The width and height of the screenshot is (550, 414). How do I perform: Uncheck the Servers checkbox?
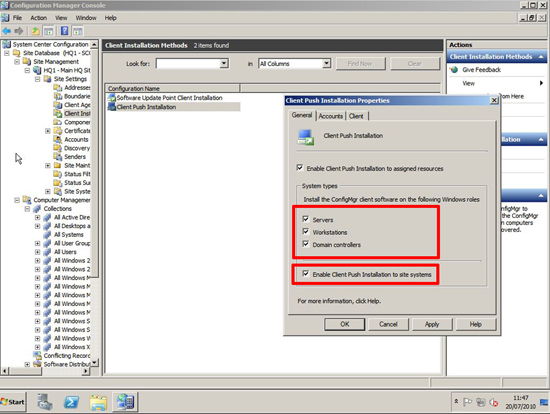tap(306, 219)
